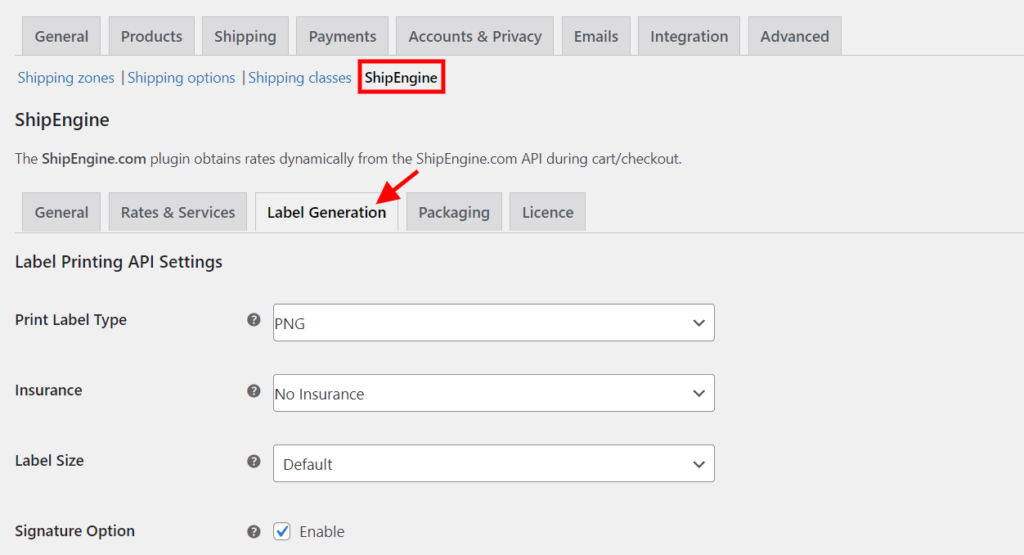Uncheck the Signature Option Enable checkbox

(x=282, y=531)
